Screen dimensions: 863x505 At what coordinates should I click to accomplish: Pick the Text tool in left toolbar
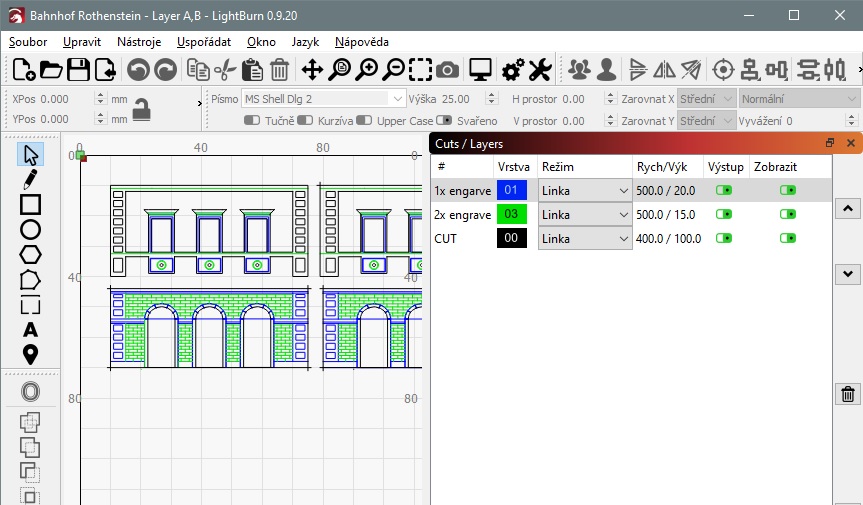click(x=30, y=330)
